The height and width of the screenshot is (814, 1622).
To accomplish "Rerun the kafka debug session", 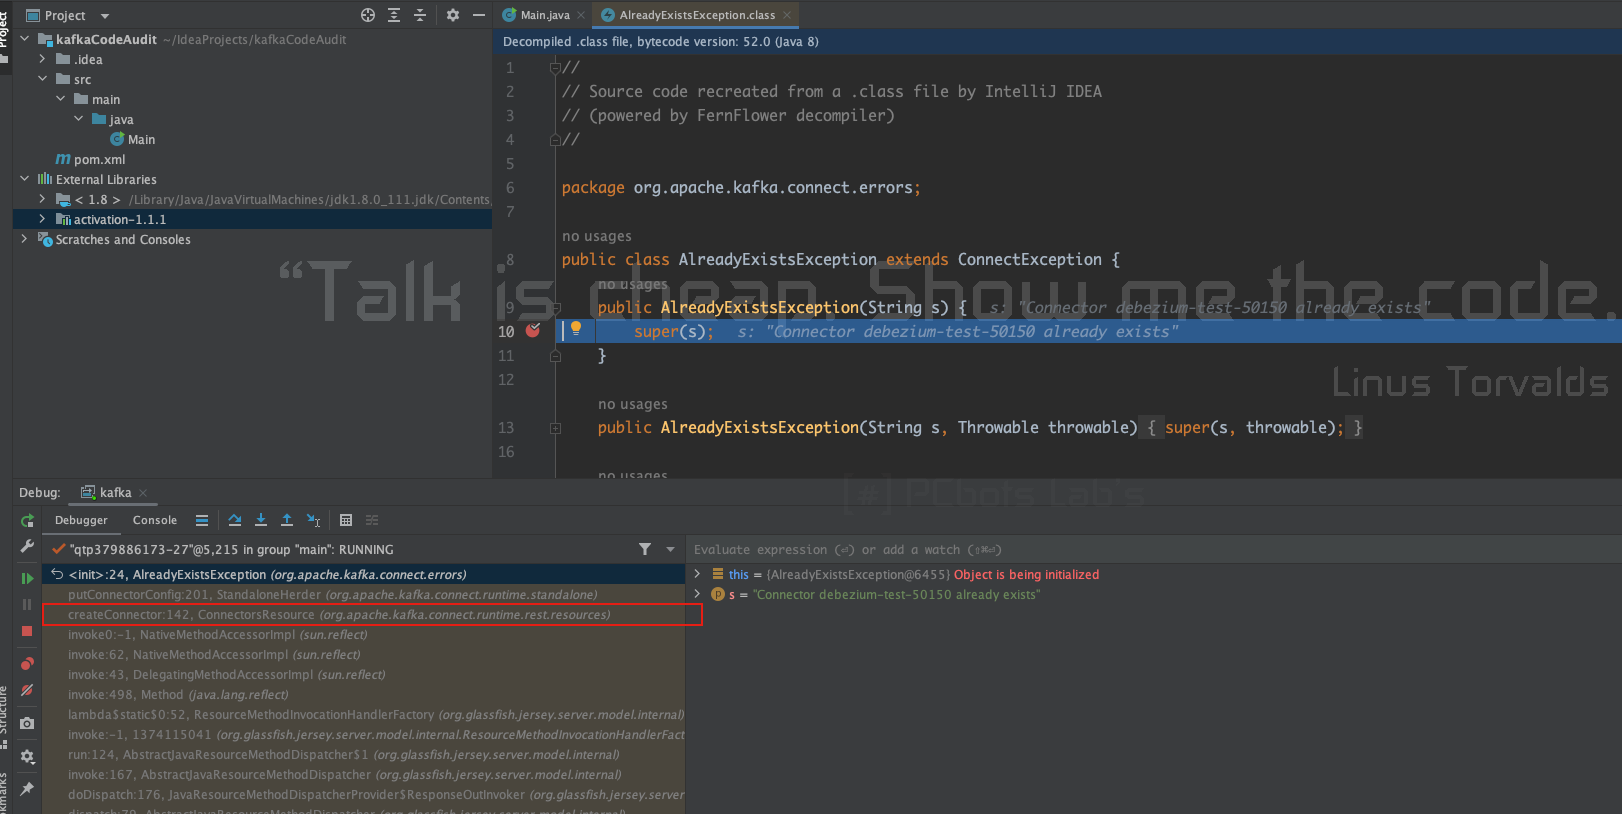I will pos(27,520).
